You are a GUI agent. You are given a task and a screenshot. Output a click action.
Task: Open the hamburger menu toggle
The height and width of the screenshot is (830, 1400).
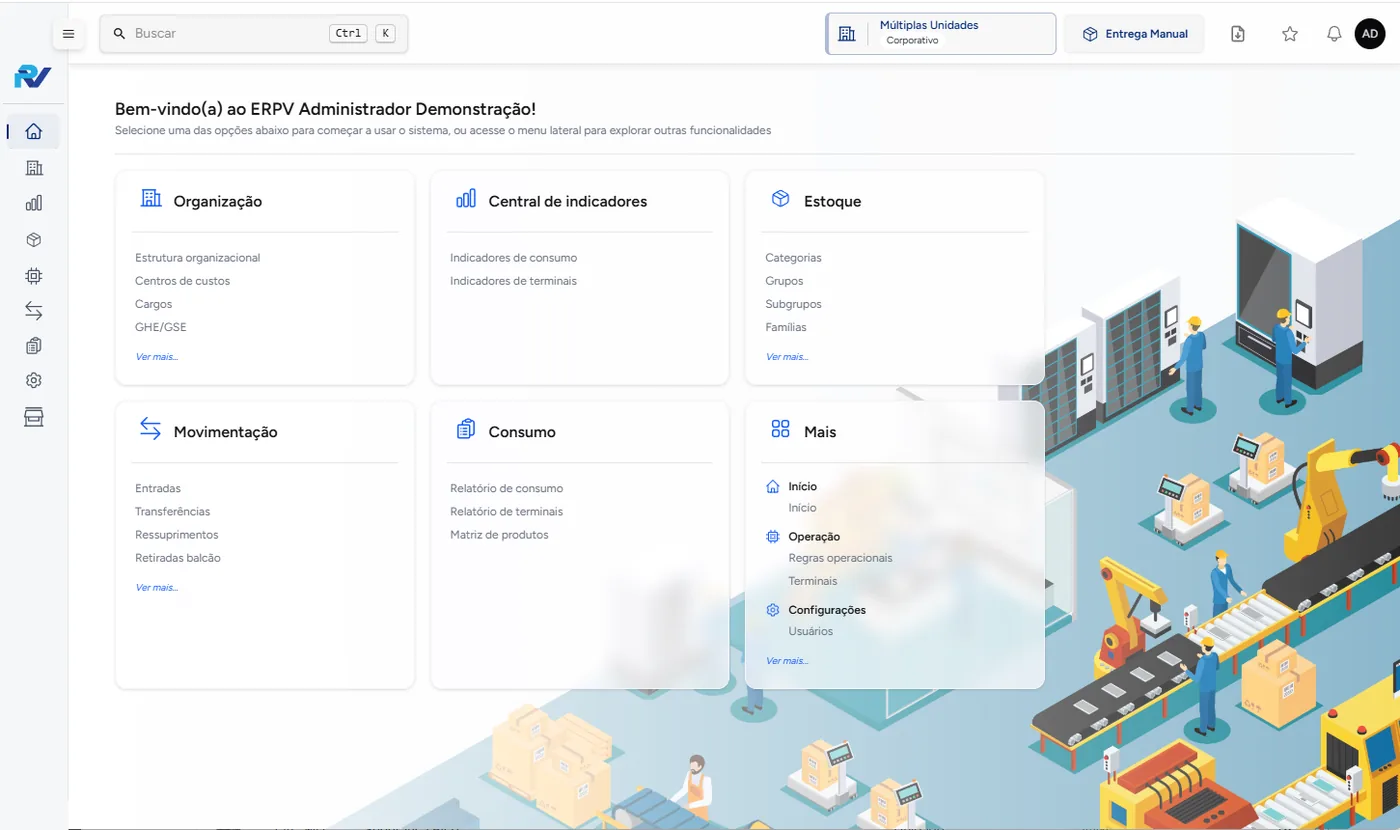pos(68,34)
